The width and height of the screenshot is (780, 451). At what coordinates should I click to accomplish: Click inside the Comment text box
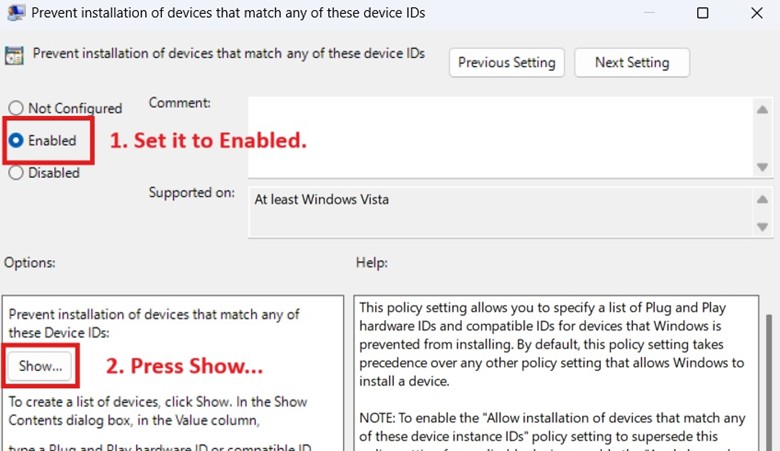[498, 137]
